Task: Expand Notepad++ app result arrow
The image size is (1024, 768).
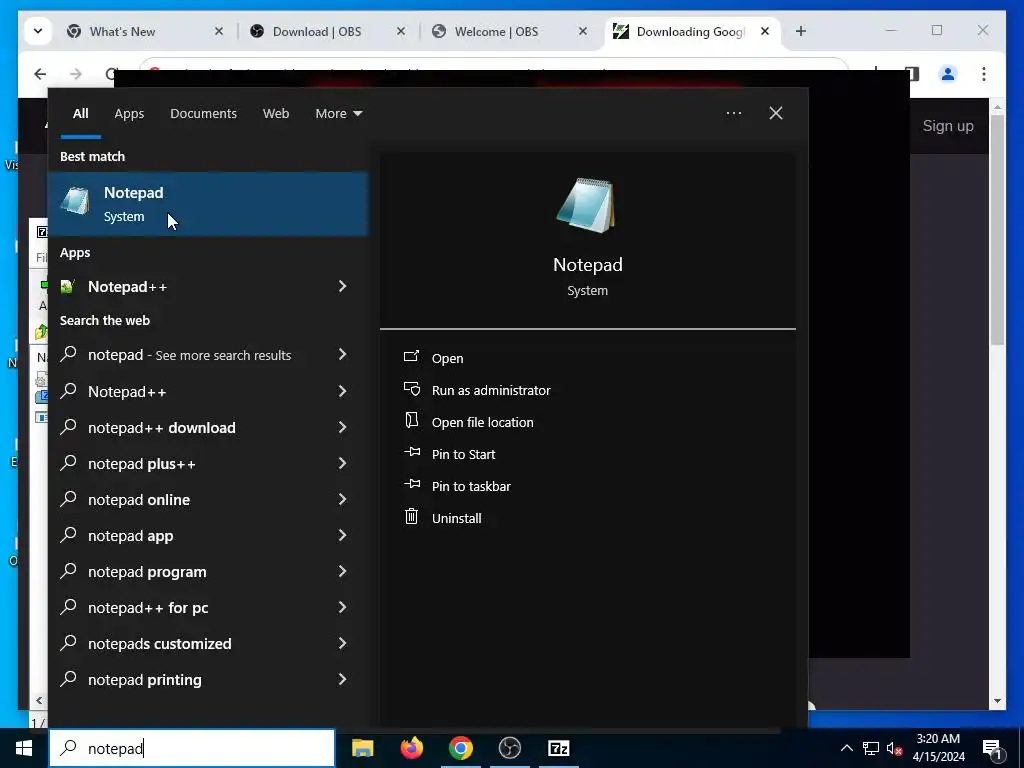Action: (342, 286)
